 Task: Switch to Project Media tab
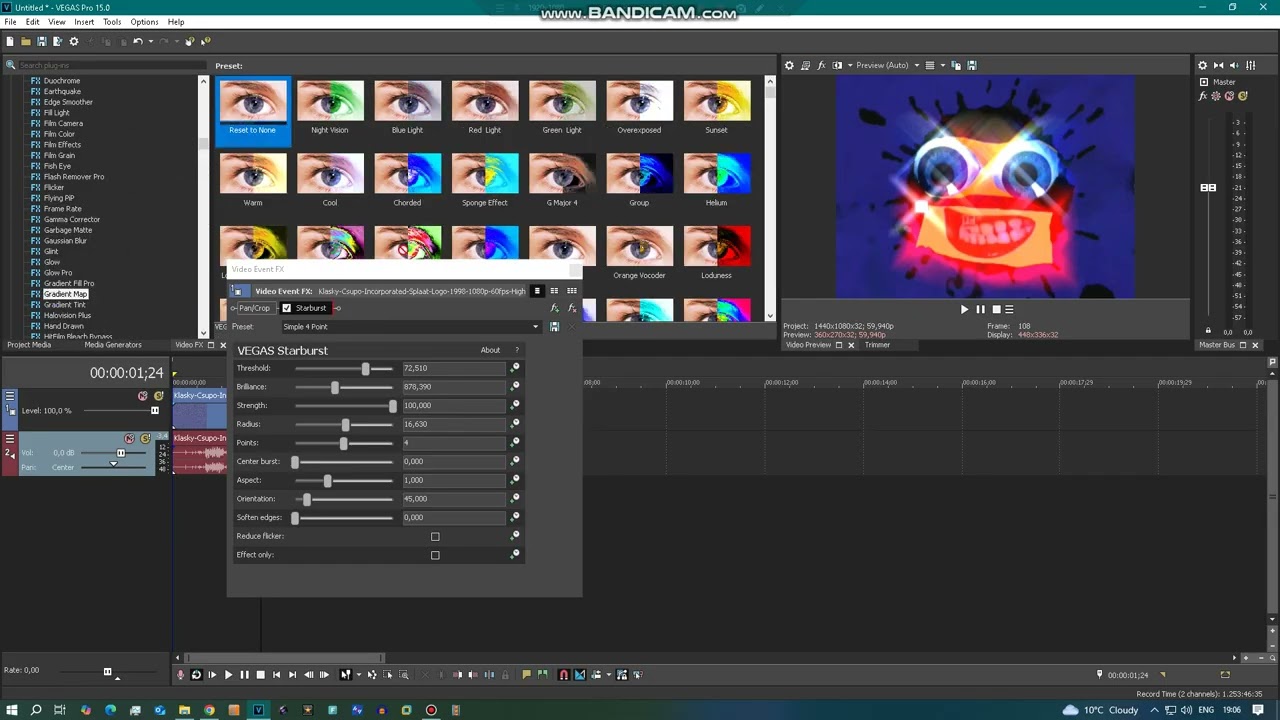coord(29,345)
